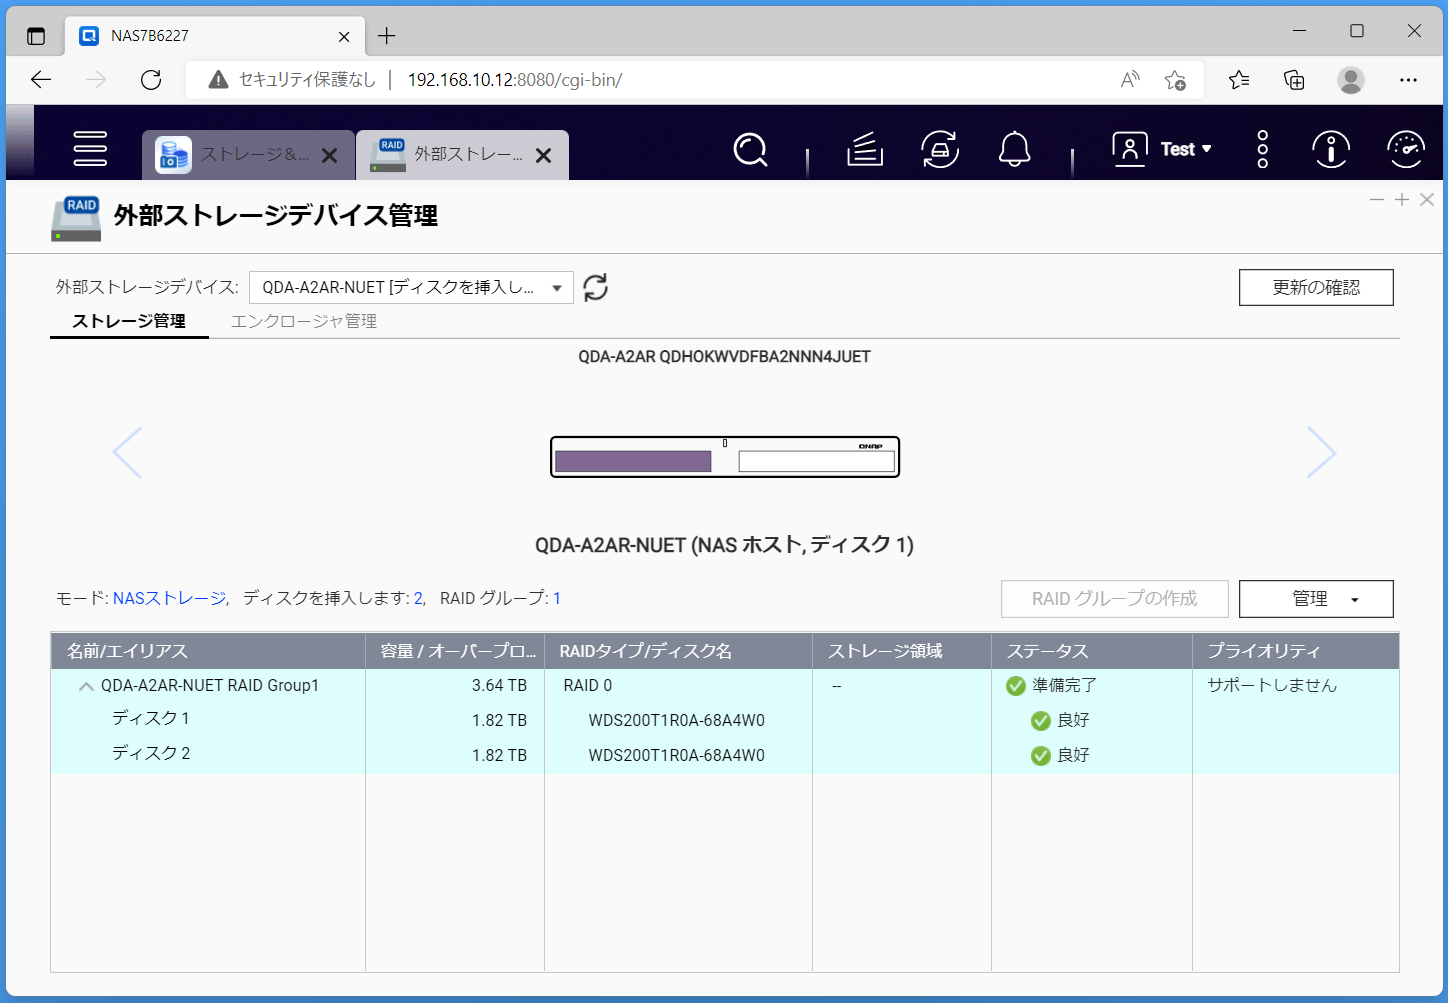Select the ストレージ管理 tab
Screen dimensions: 1448x1003
coord(129,321)
